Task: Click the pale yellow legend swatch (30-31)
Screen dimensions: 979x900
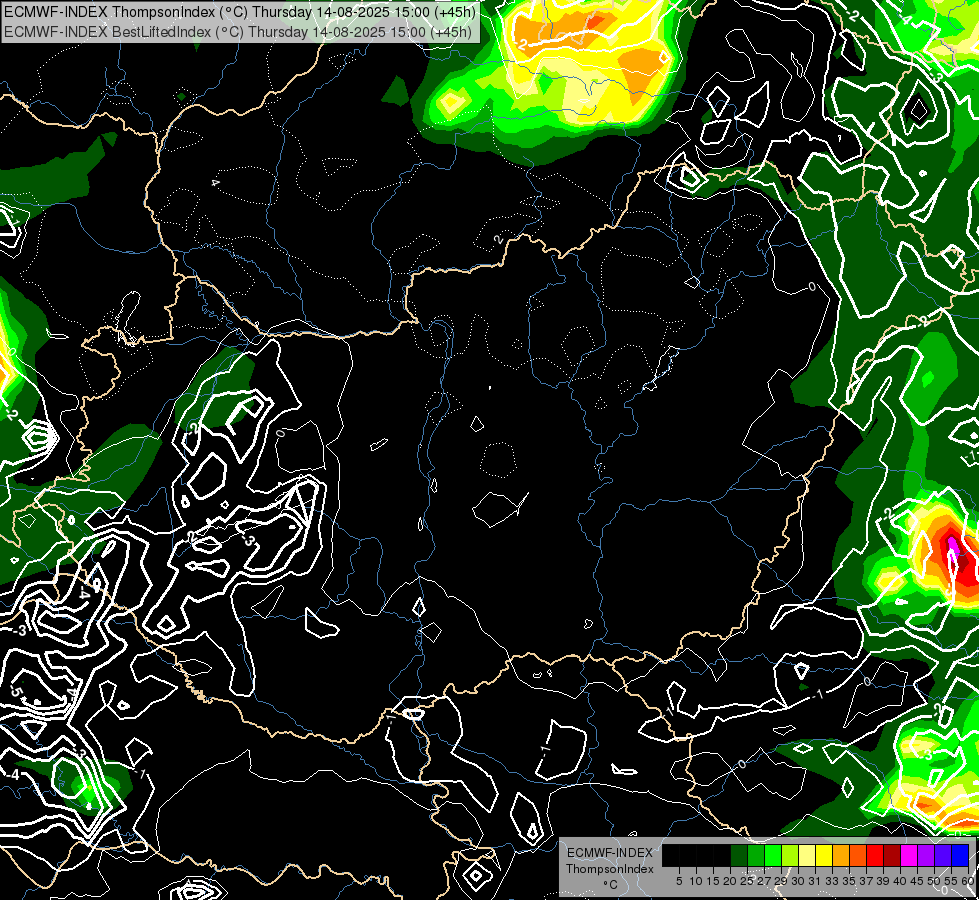Action: click(807, 855)
